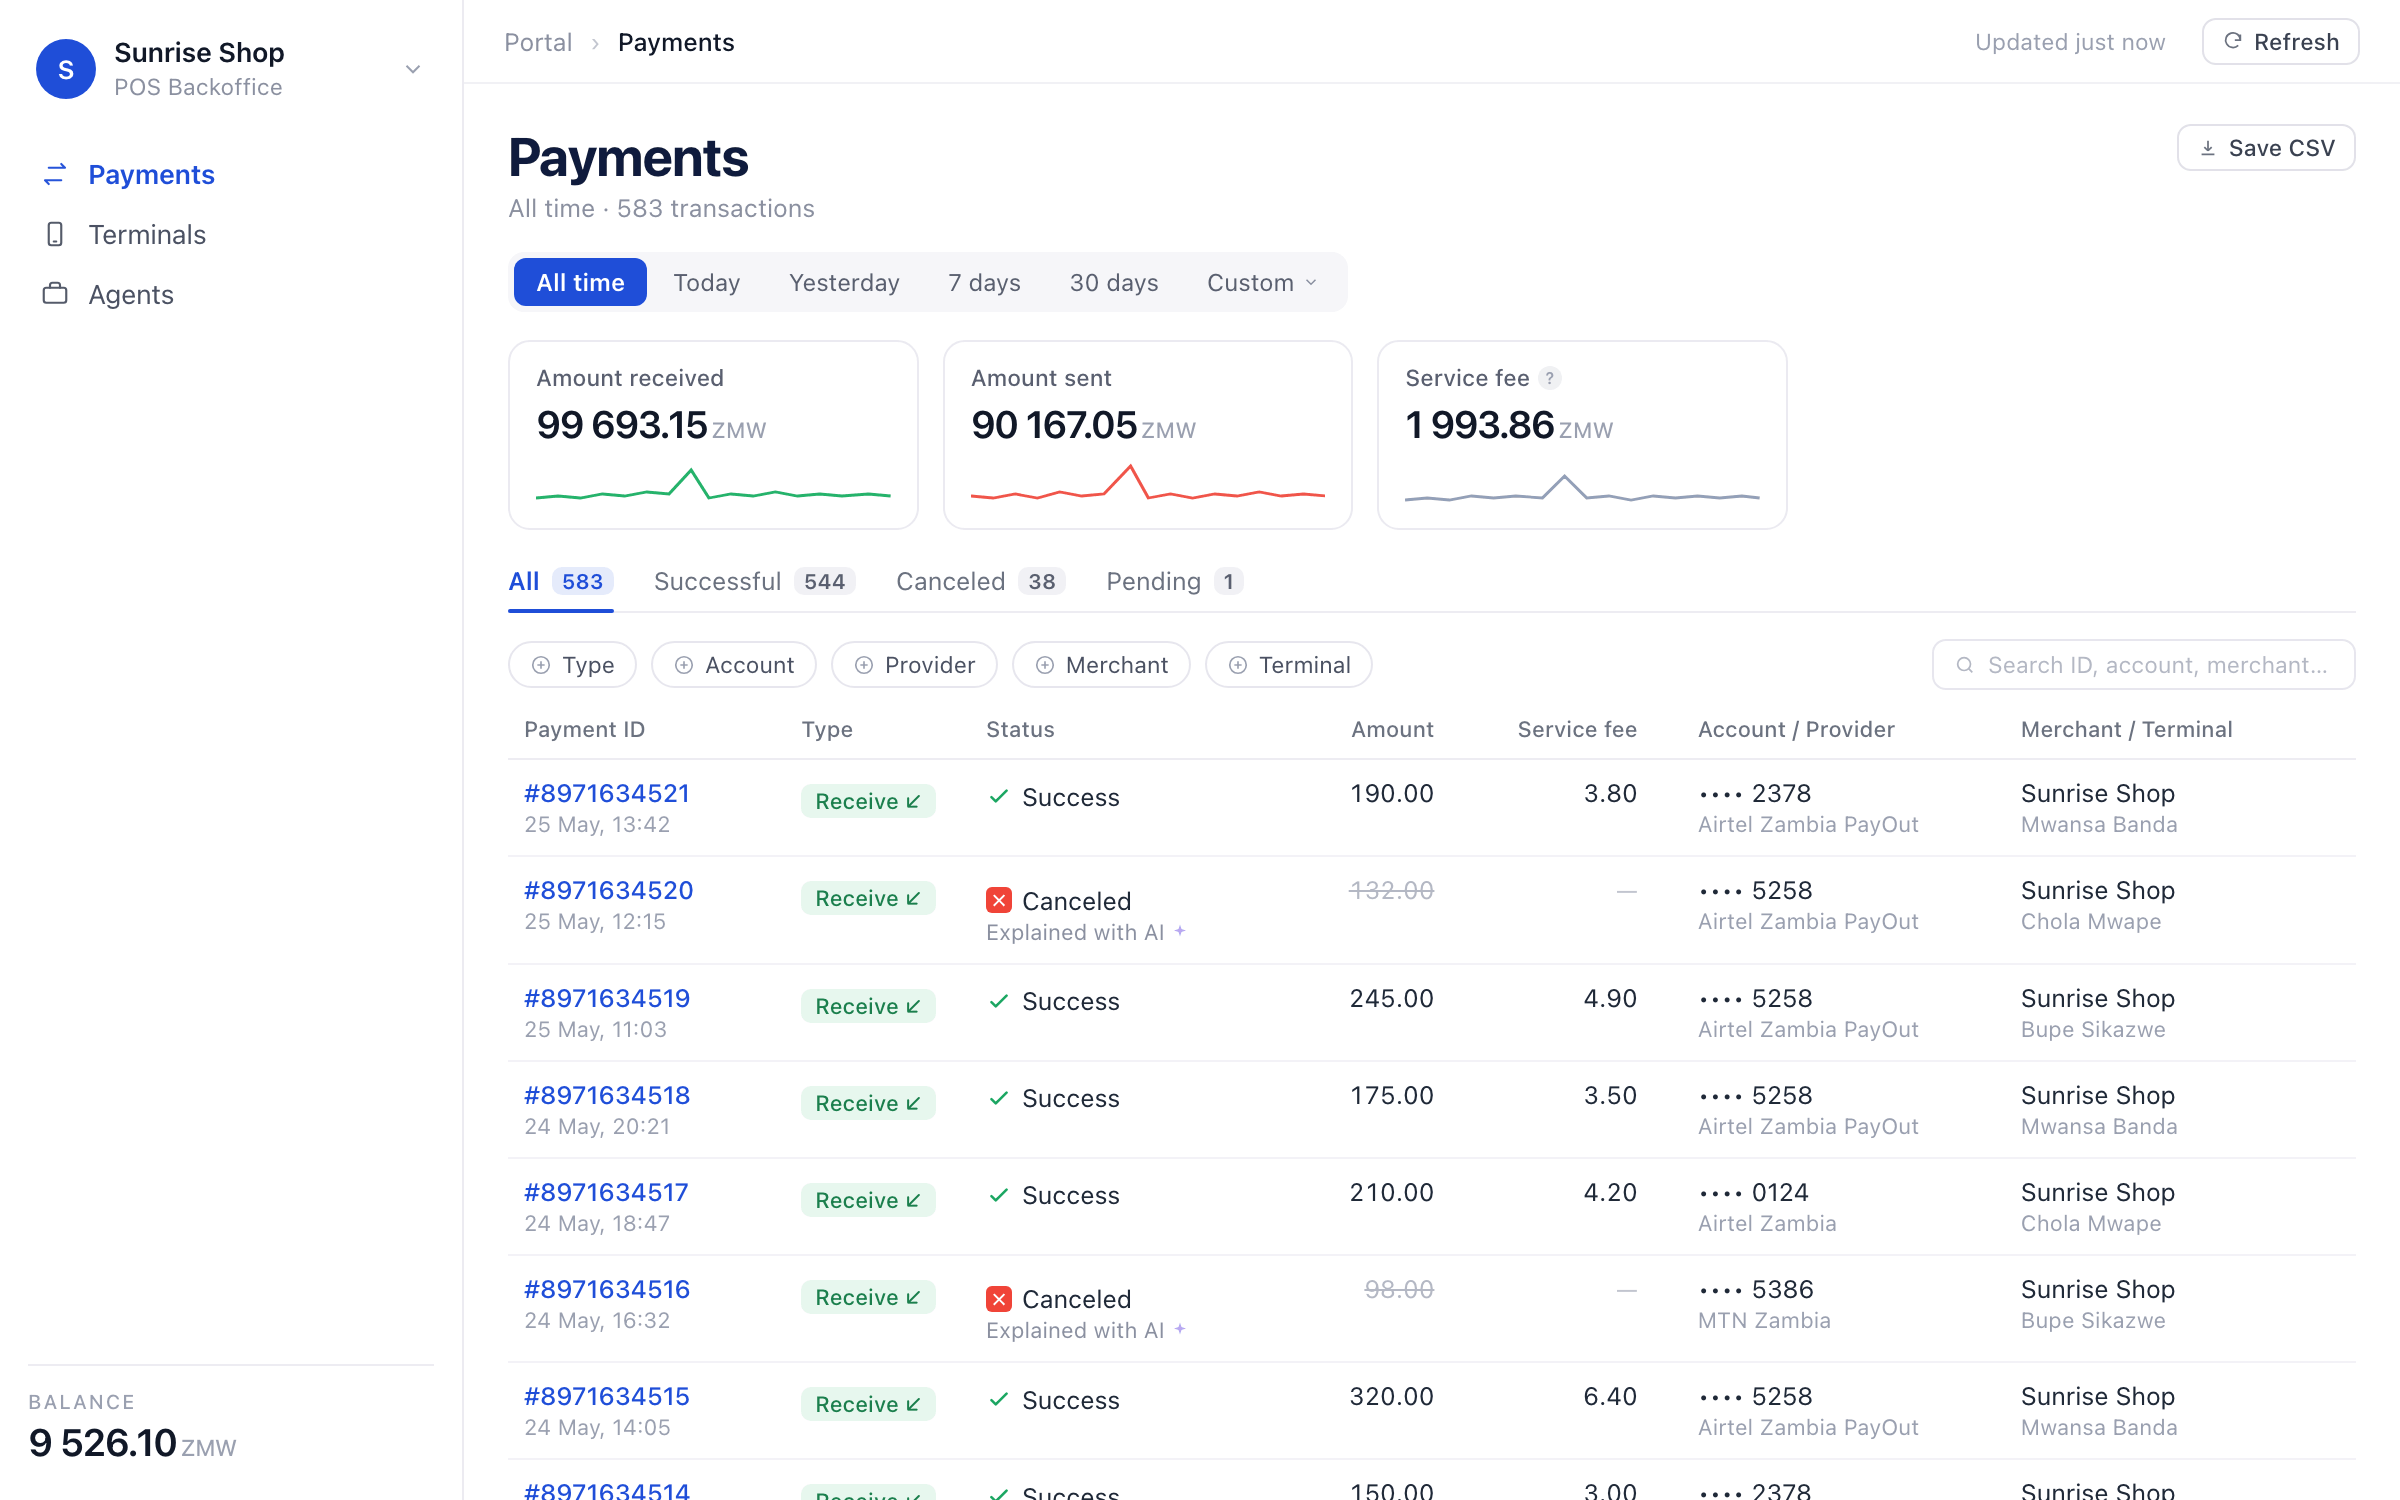The image size is (2400, 1500).
Task: Click the Receive badge on #8971634521
Action: click(x=868, y=801)
